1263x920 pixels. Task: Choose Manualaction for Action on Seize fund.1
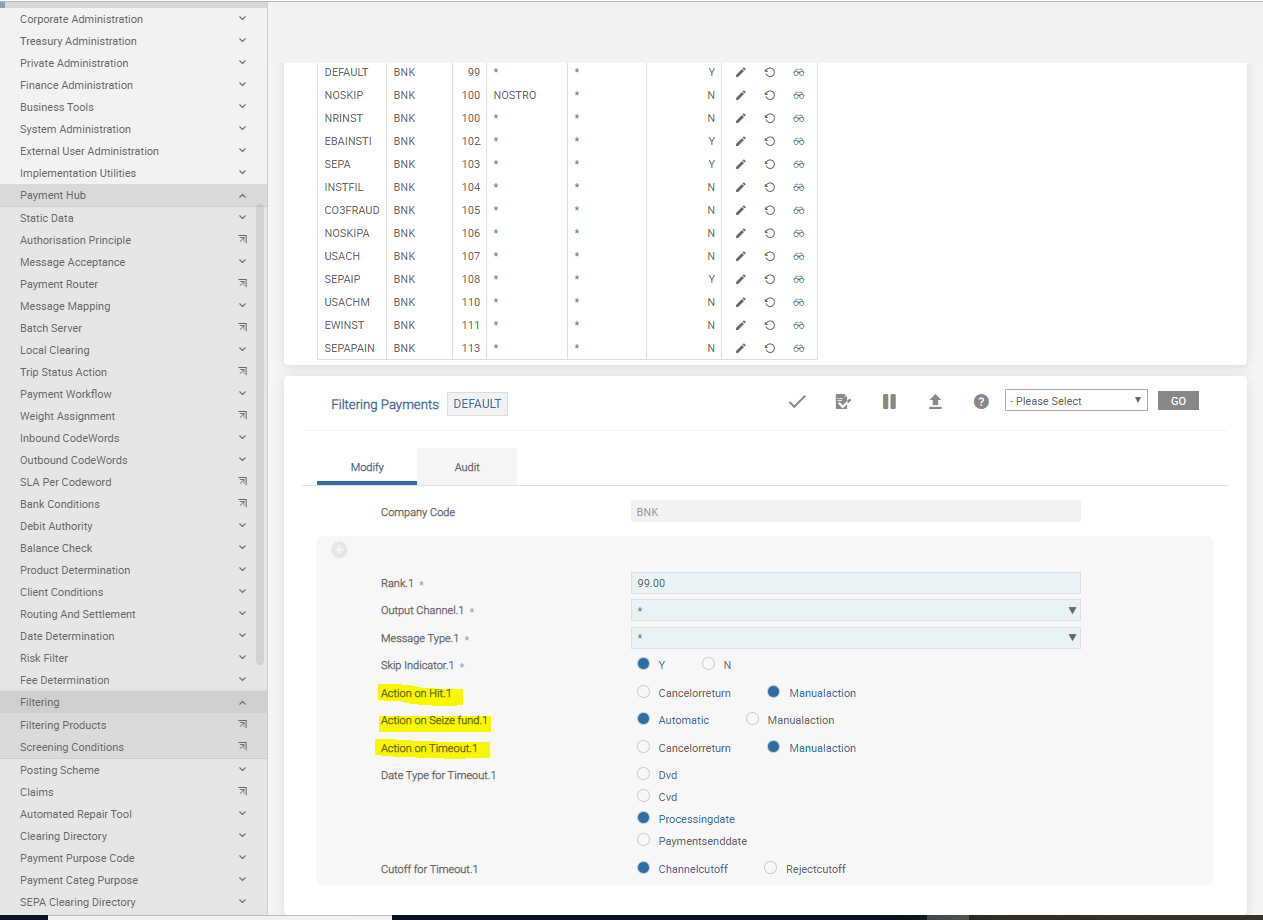point(753,719)
